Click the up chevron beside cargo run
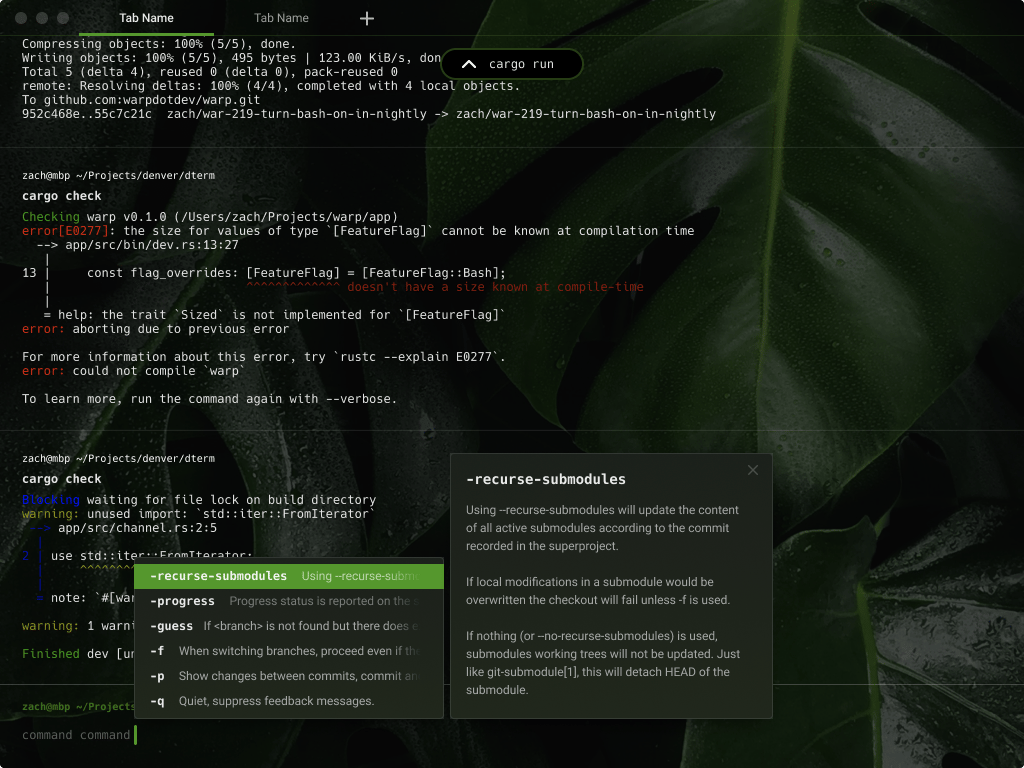Screen dimensions: 1024x768 [468, 64]
